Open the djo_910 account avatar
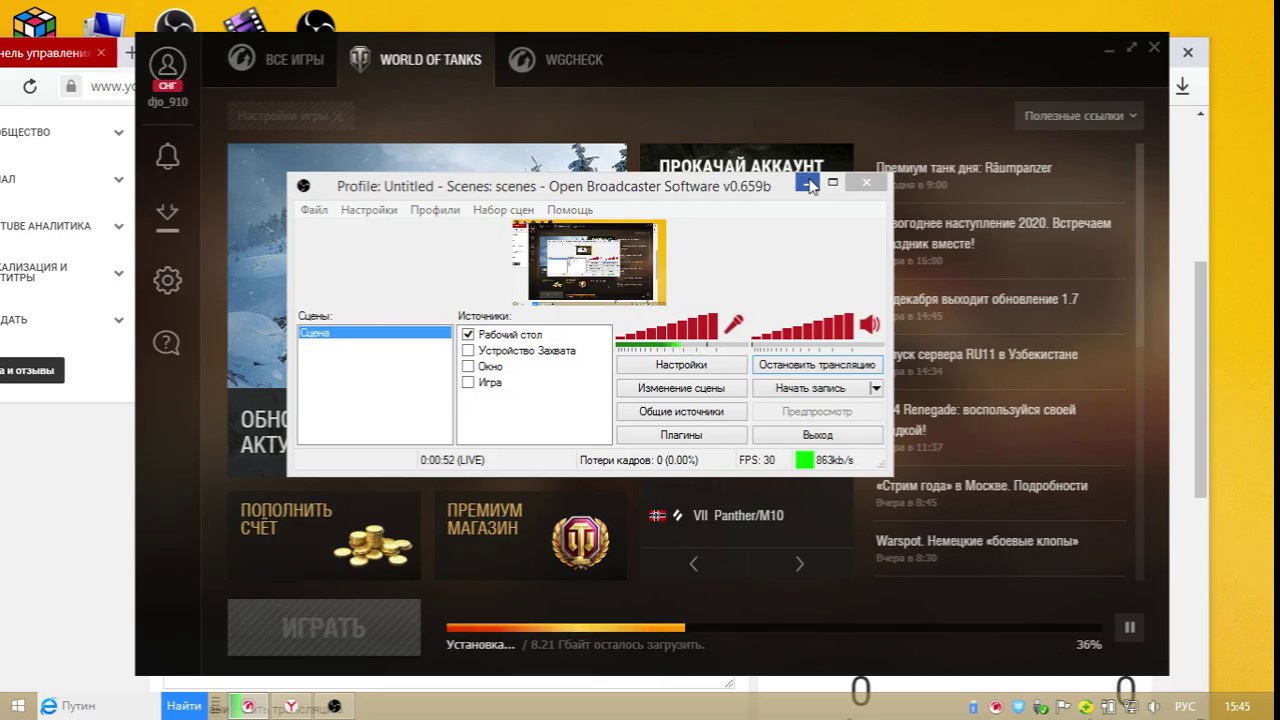This screenshot has width=1280, height=720. 167,65
